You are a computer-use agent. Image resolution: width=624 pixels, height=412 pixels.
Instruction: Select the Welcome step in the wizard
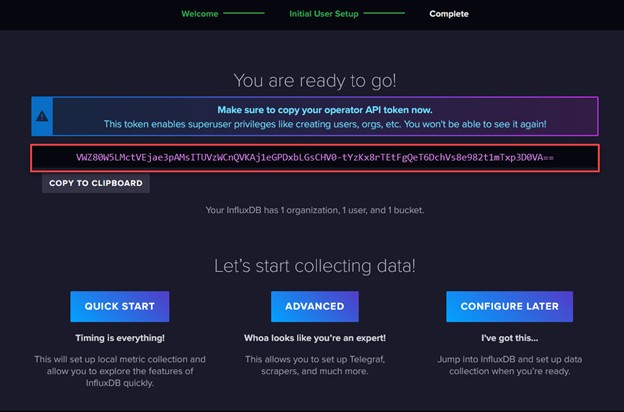(200, 14)
